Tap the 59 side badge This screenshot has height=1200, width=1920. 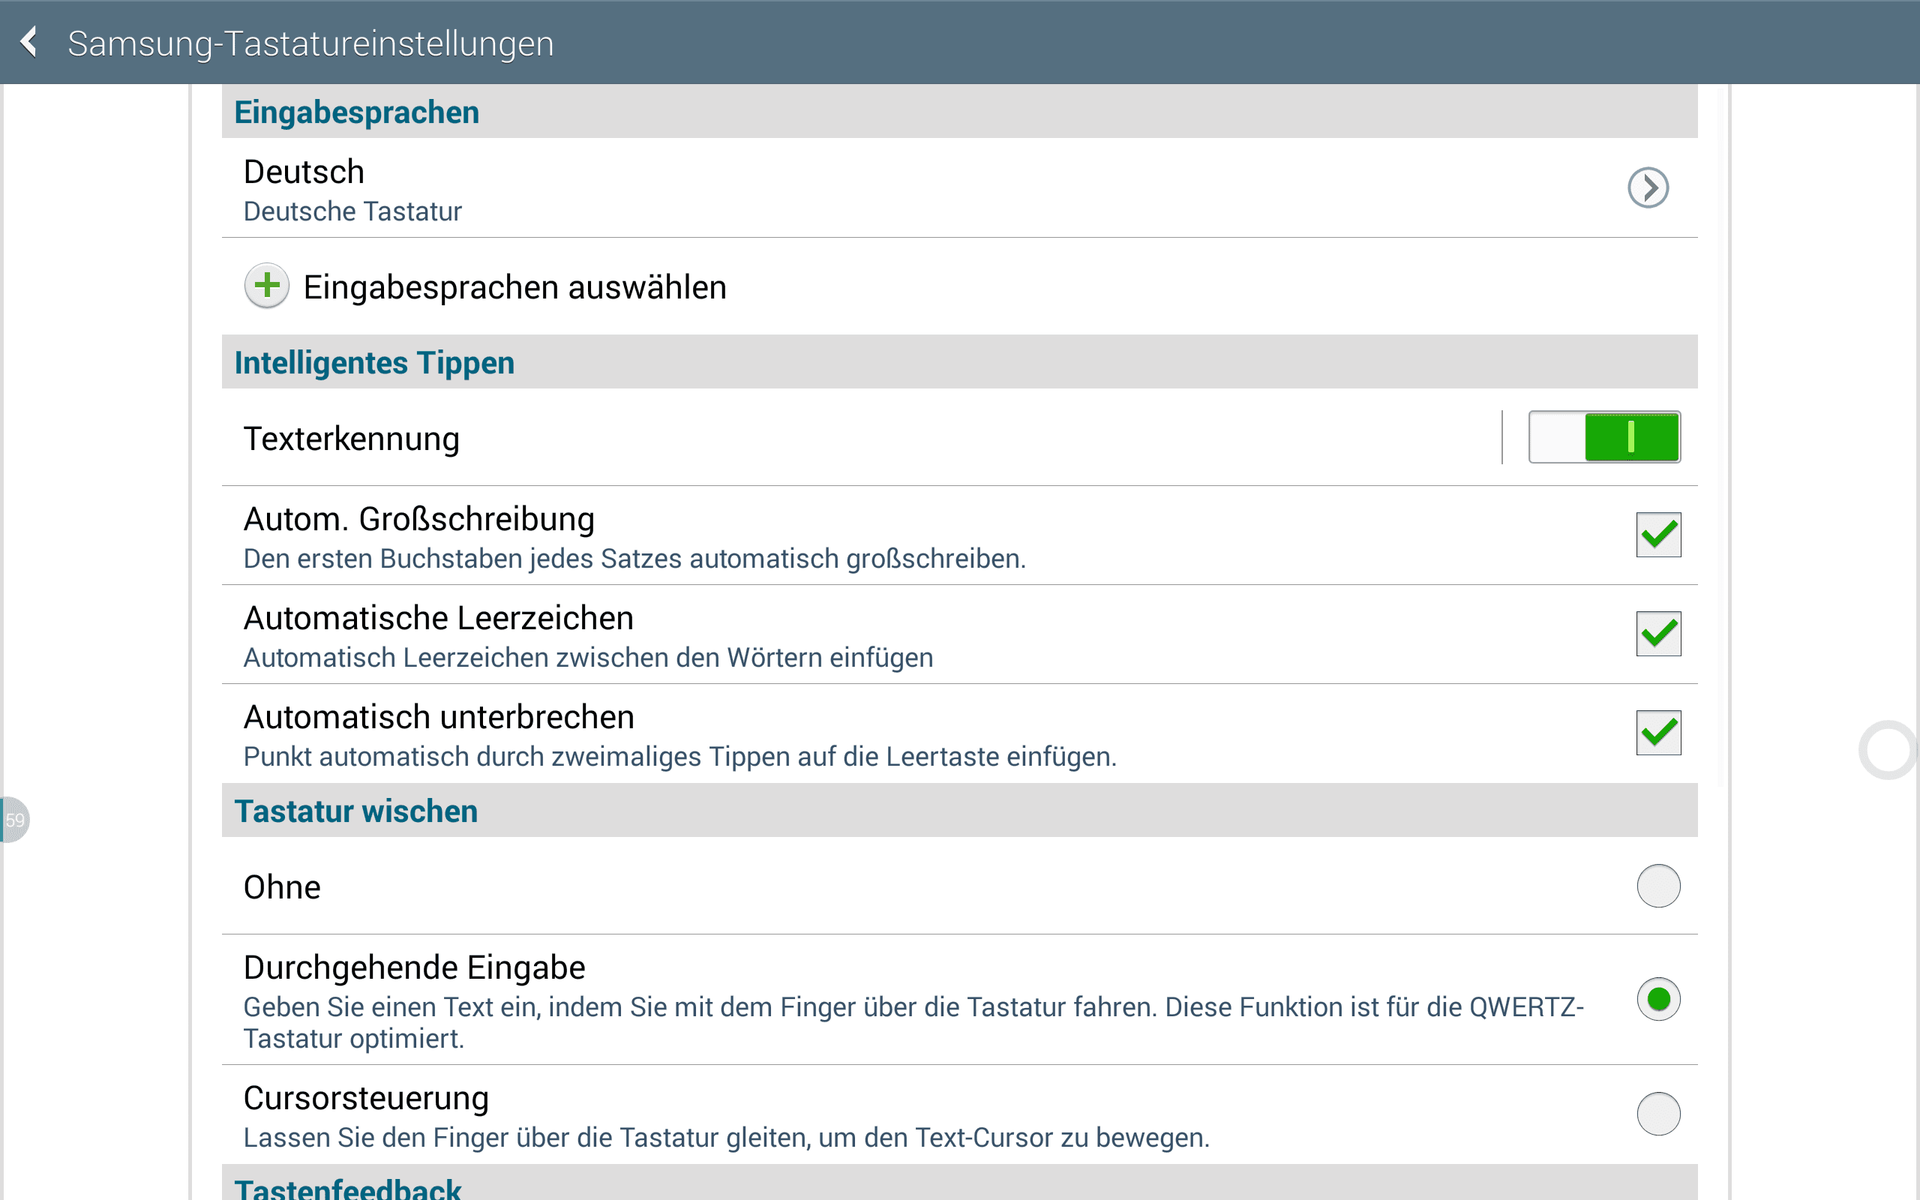(x=14, y=820)
